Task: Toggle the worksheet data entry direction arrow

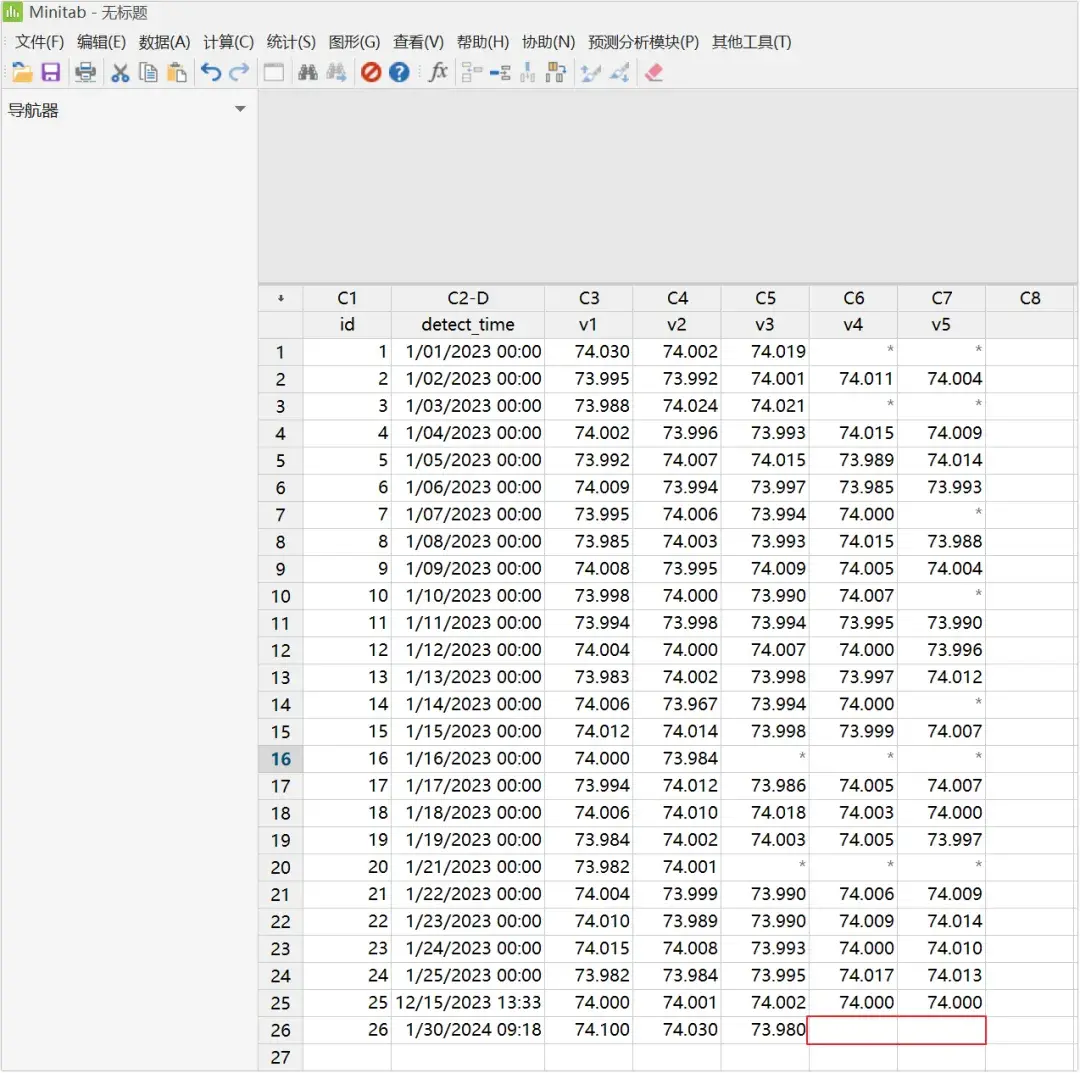Action: point(280,298)
